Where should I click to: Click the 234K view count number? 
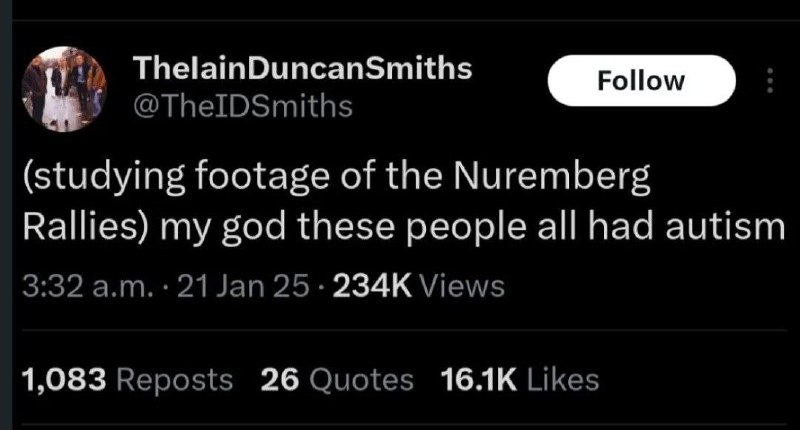click(372, 286)
